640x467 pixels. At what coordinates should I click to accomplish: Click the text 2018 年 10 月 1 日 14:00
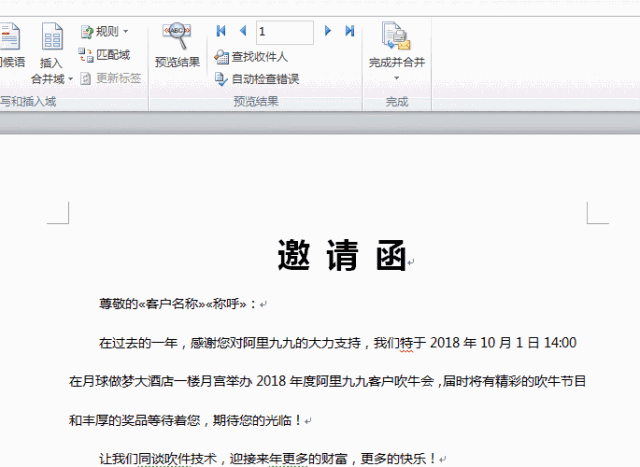pos(503,342)
